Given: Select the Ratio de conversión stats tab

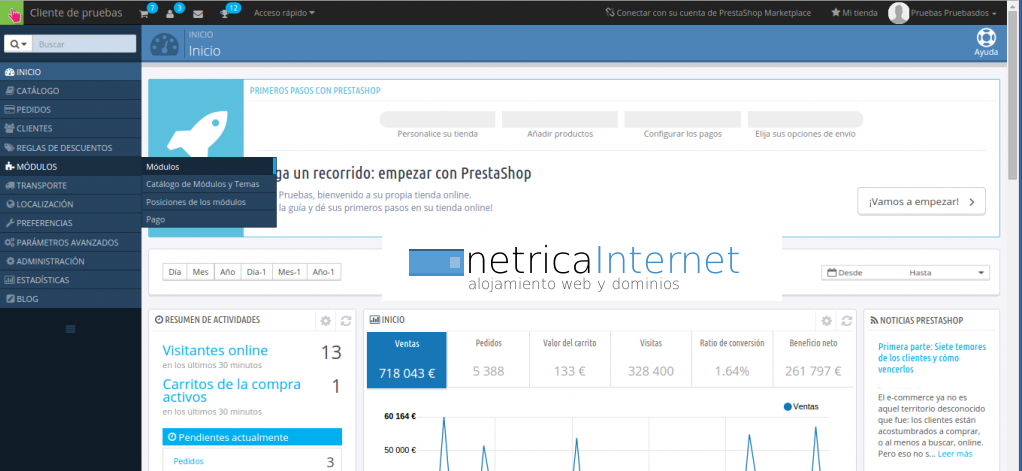Looking at the screenshot, I should point(732,360).
